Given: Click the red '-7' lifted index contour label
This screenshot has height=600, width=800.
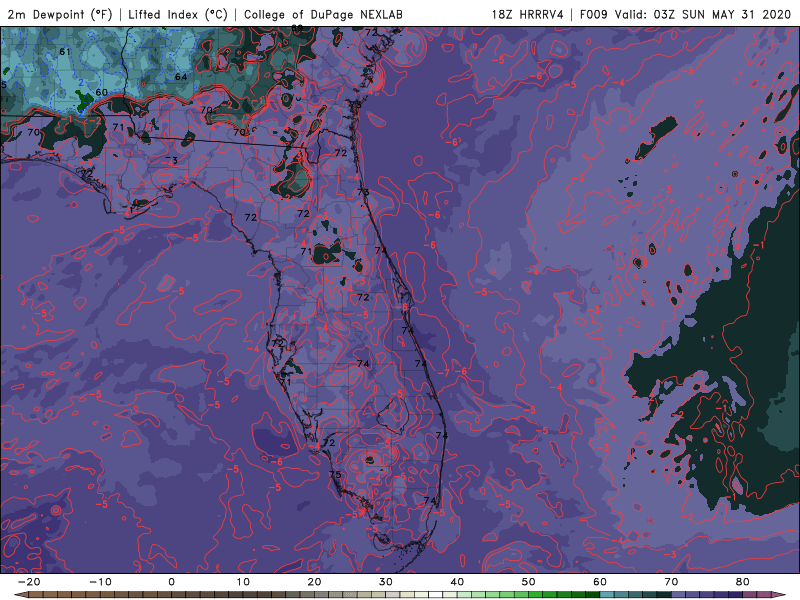Looking at the screenshot, I should (x=444, y=373).
